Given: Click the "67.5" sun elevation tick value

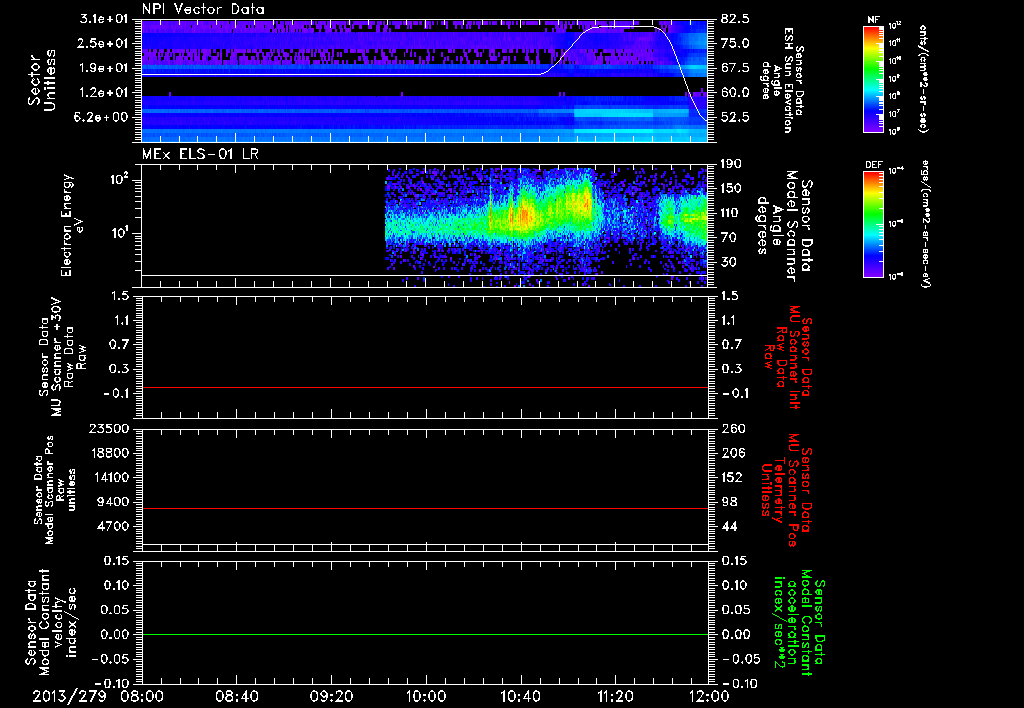Looking at the screenshot, I should (735, 68).
